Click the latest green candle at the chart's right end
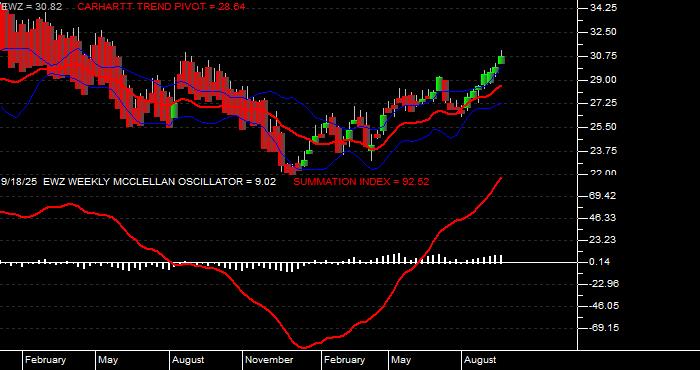Image resolution: width=700 pixels, height=370 pixels. click(x=501, y=60)
